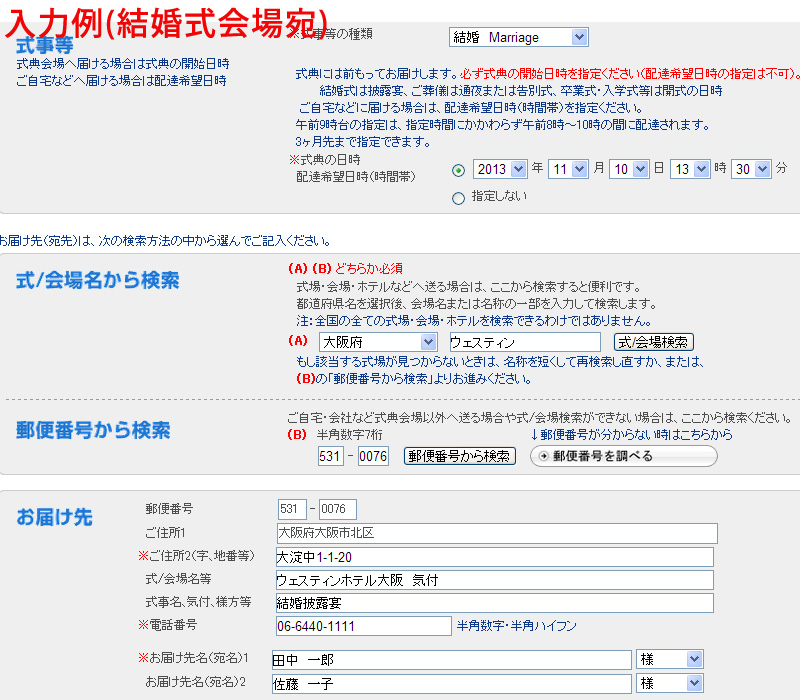Image resolution: width=800 pixels, height=700 pixels.
Task: Click the 式/会場名等 field
Action: tap(494, 580)
